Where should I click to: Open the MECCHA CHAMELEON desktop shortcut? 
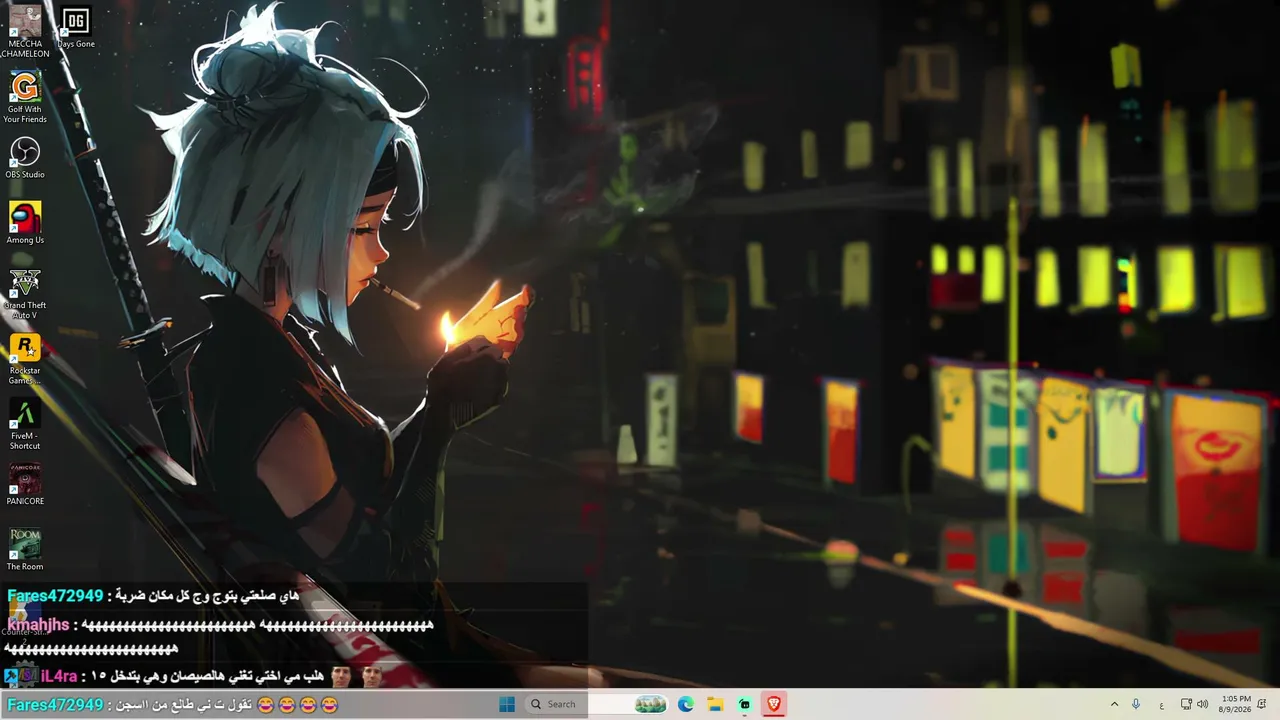pos(25,31)
